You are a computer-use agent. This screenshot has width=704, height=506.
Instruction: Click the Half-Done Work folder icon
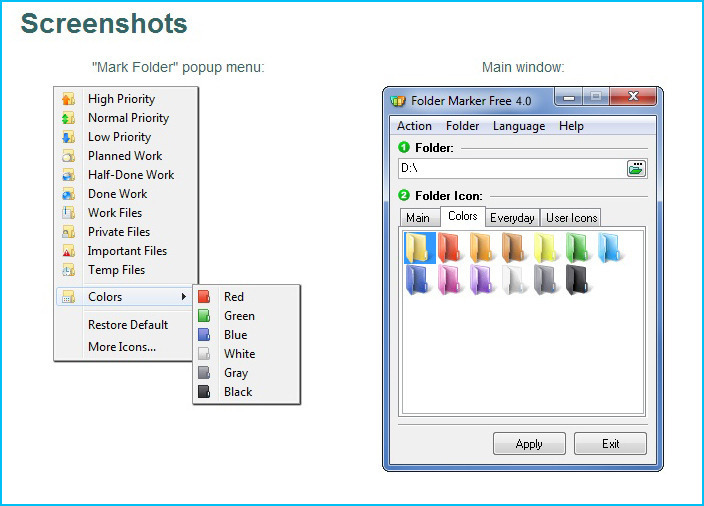point(68,175)
